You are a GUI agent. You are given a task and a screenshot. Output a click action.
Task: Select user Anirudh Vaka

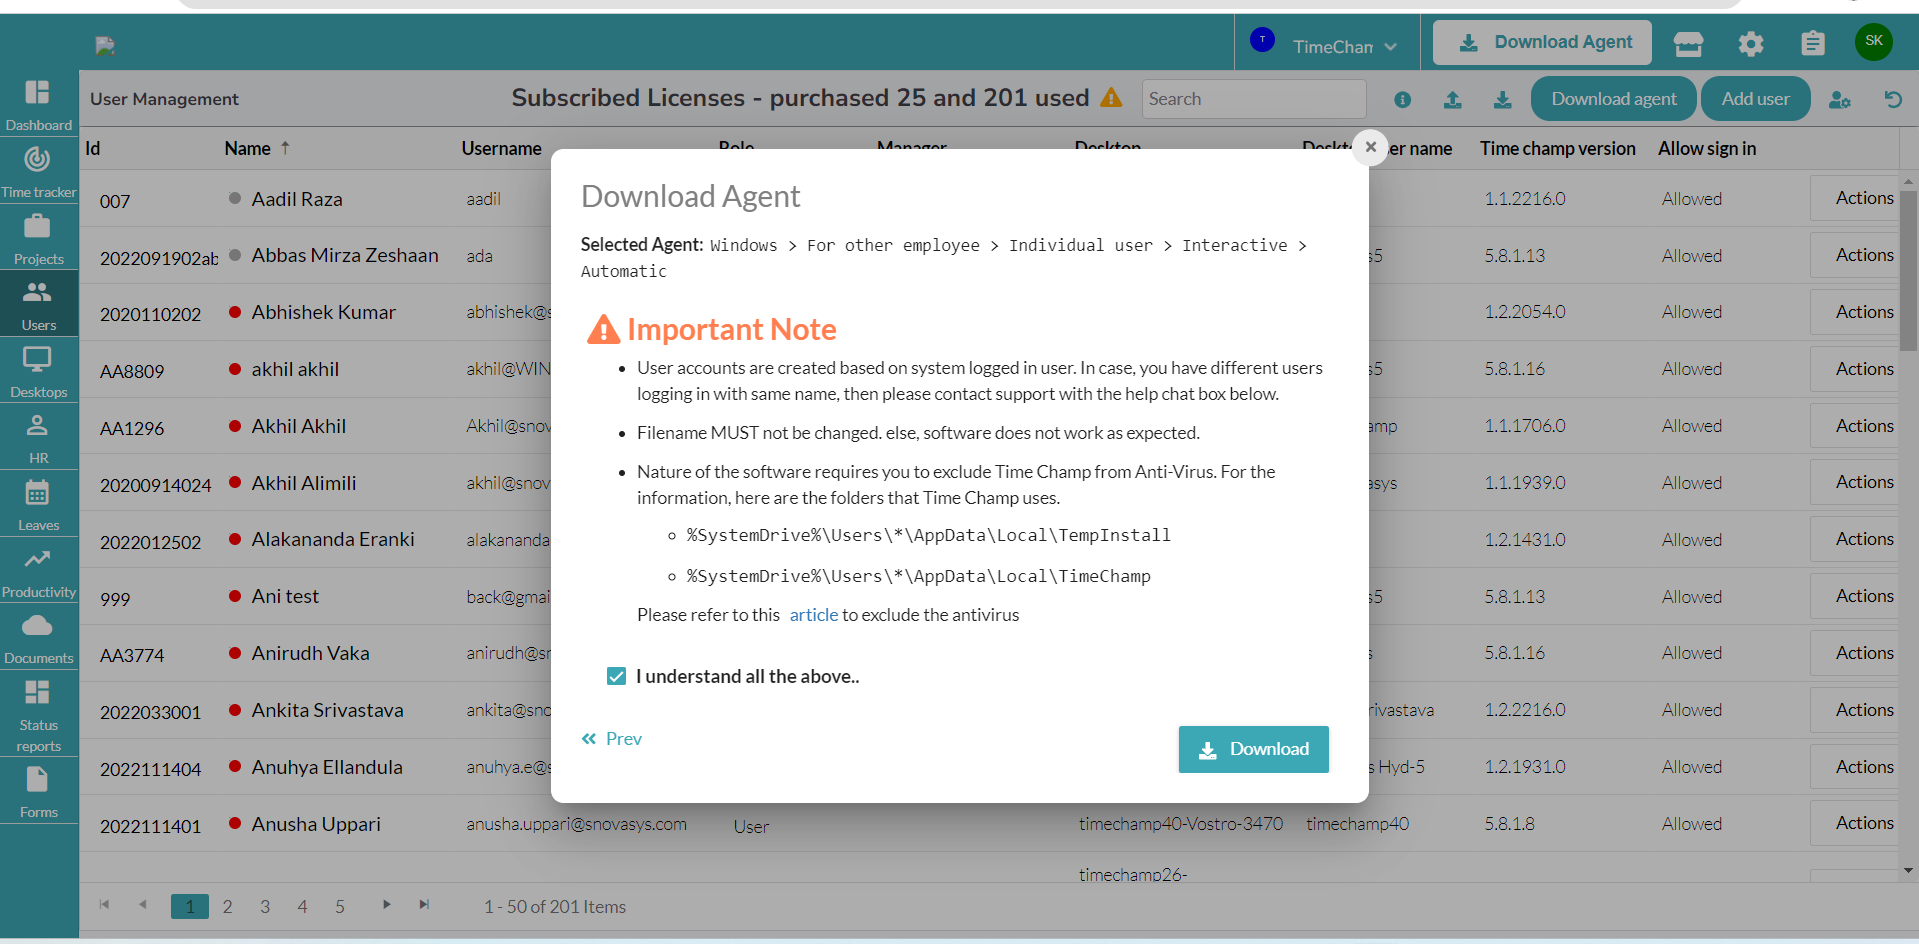coord(310,653)
